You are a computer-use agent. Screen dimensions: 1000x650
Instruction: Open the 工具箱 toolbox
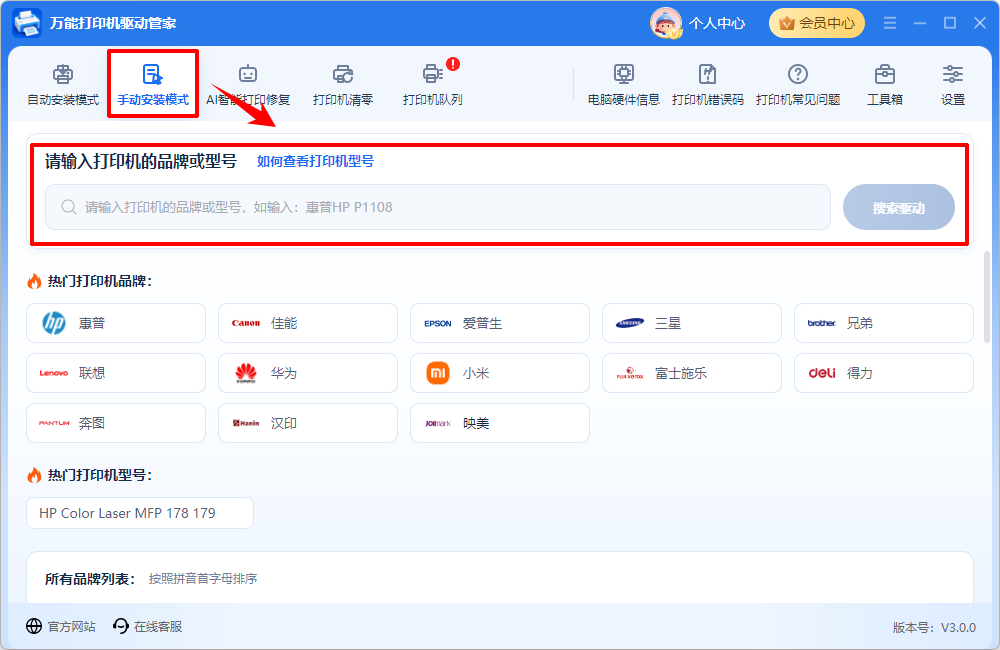coord(885,84)
